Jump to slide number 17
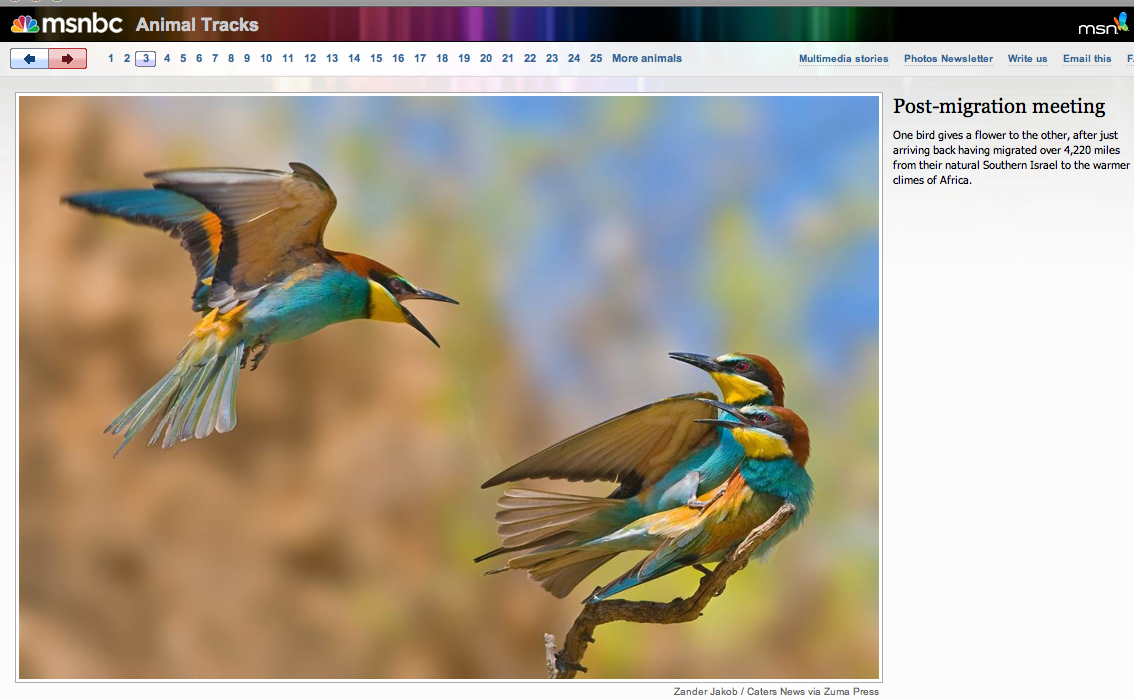 [x=420, y=59]
